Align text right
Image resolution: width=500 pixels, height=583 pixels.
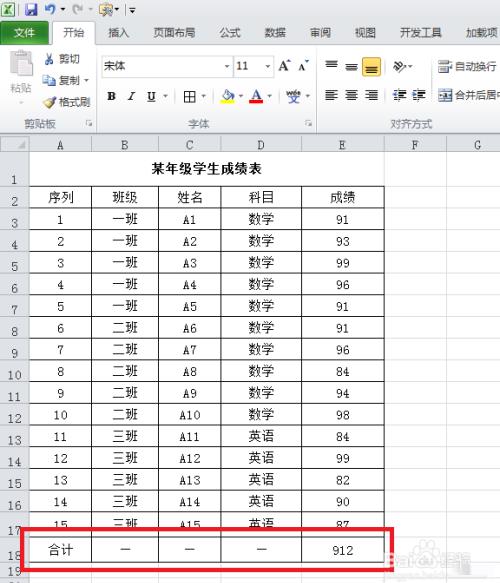click(x=371, y=96)
